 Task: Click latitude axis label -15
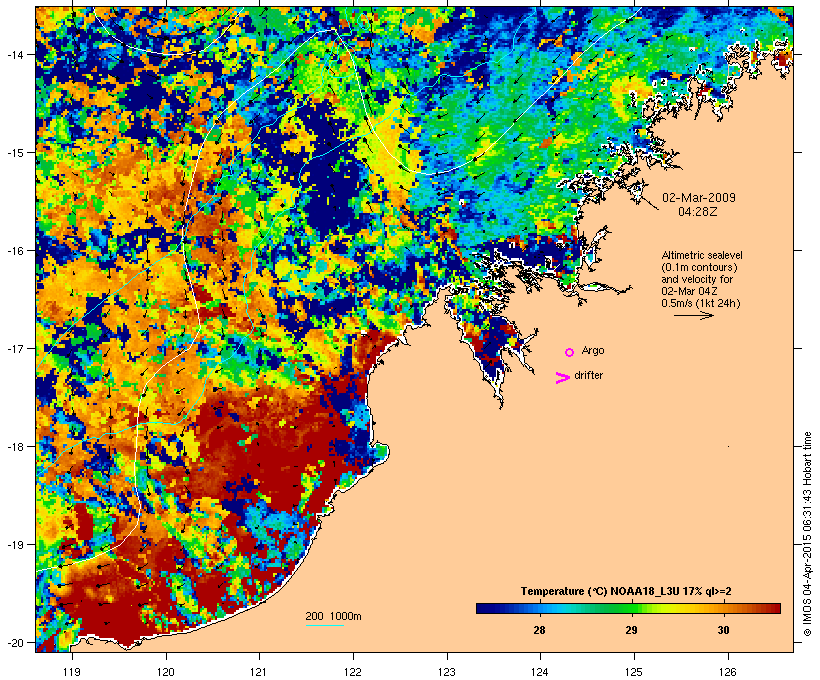(x=14, y=153)
